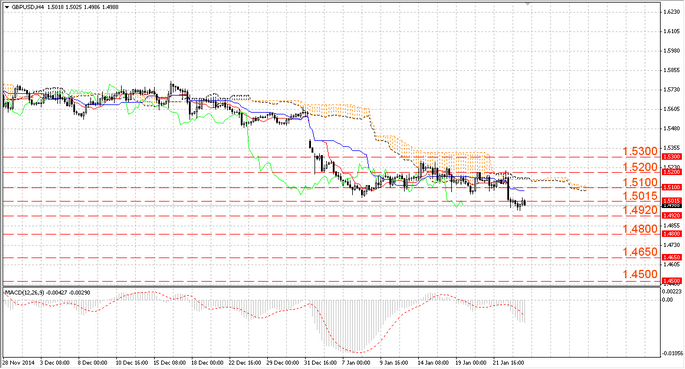Click the MACD(12,26,9) indicator label
Viewport: 685px width, 369px height.
(24, 293)
